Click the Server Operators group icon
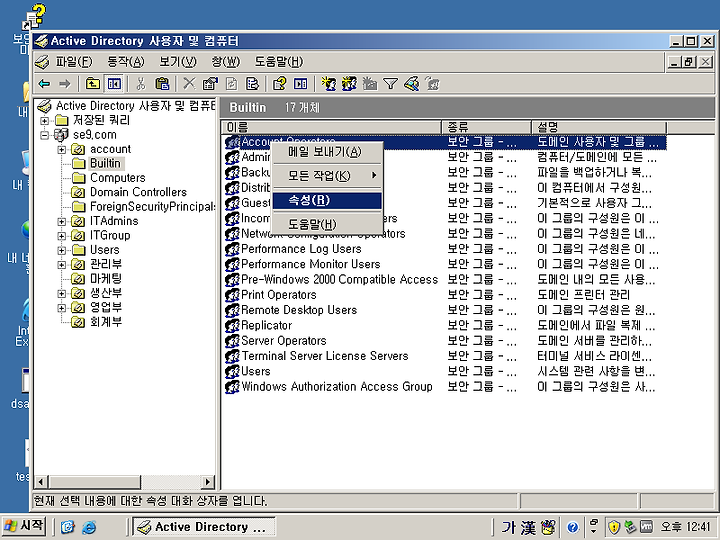Image resolution: width=720 pixels, height=540 pixels. pyautogui.click(x=232, y=341)
